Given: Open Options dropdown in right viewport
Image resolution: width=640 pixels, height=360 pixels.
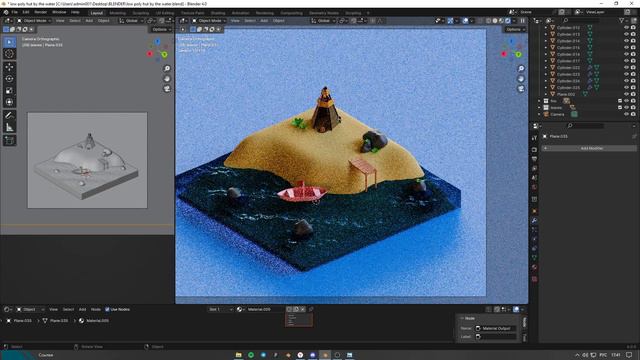Looking at the screenshot, I should pyautogui.click(x=515, y=29).
